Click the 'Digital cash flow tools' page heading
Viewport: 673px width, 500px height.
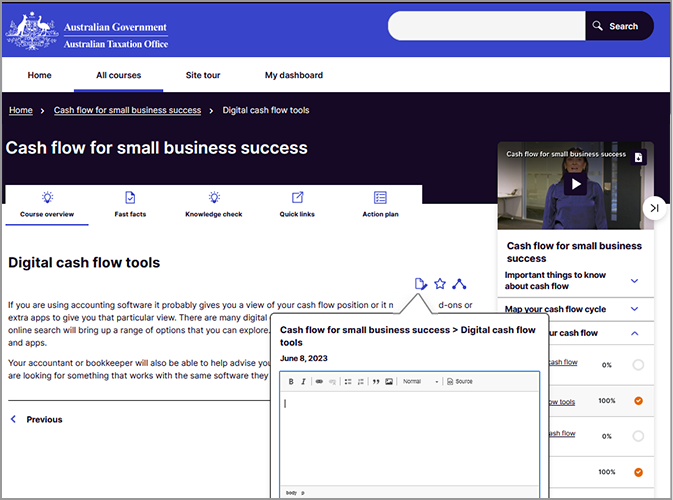pyautogui.click(x=84, y=263)
